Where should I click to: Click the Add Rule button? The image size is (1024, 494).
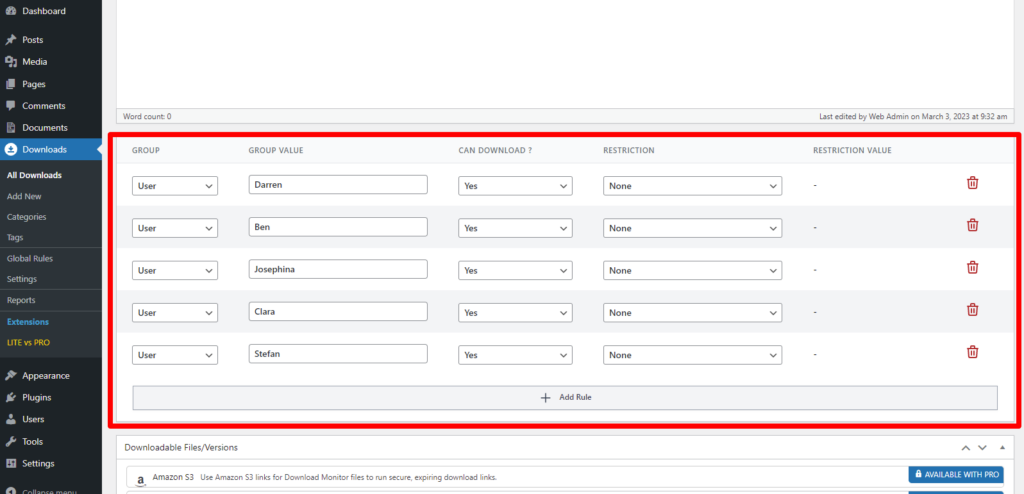point(565,397)
